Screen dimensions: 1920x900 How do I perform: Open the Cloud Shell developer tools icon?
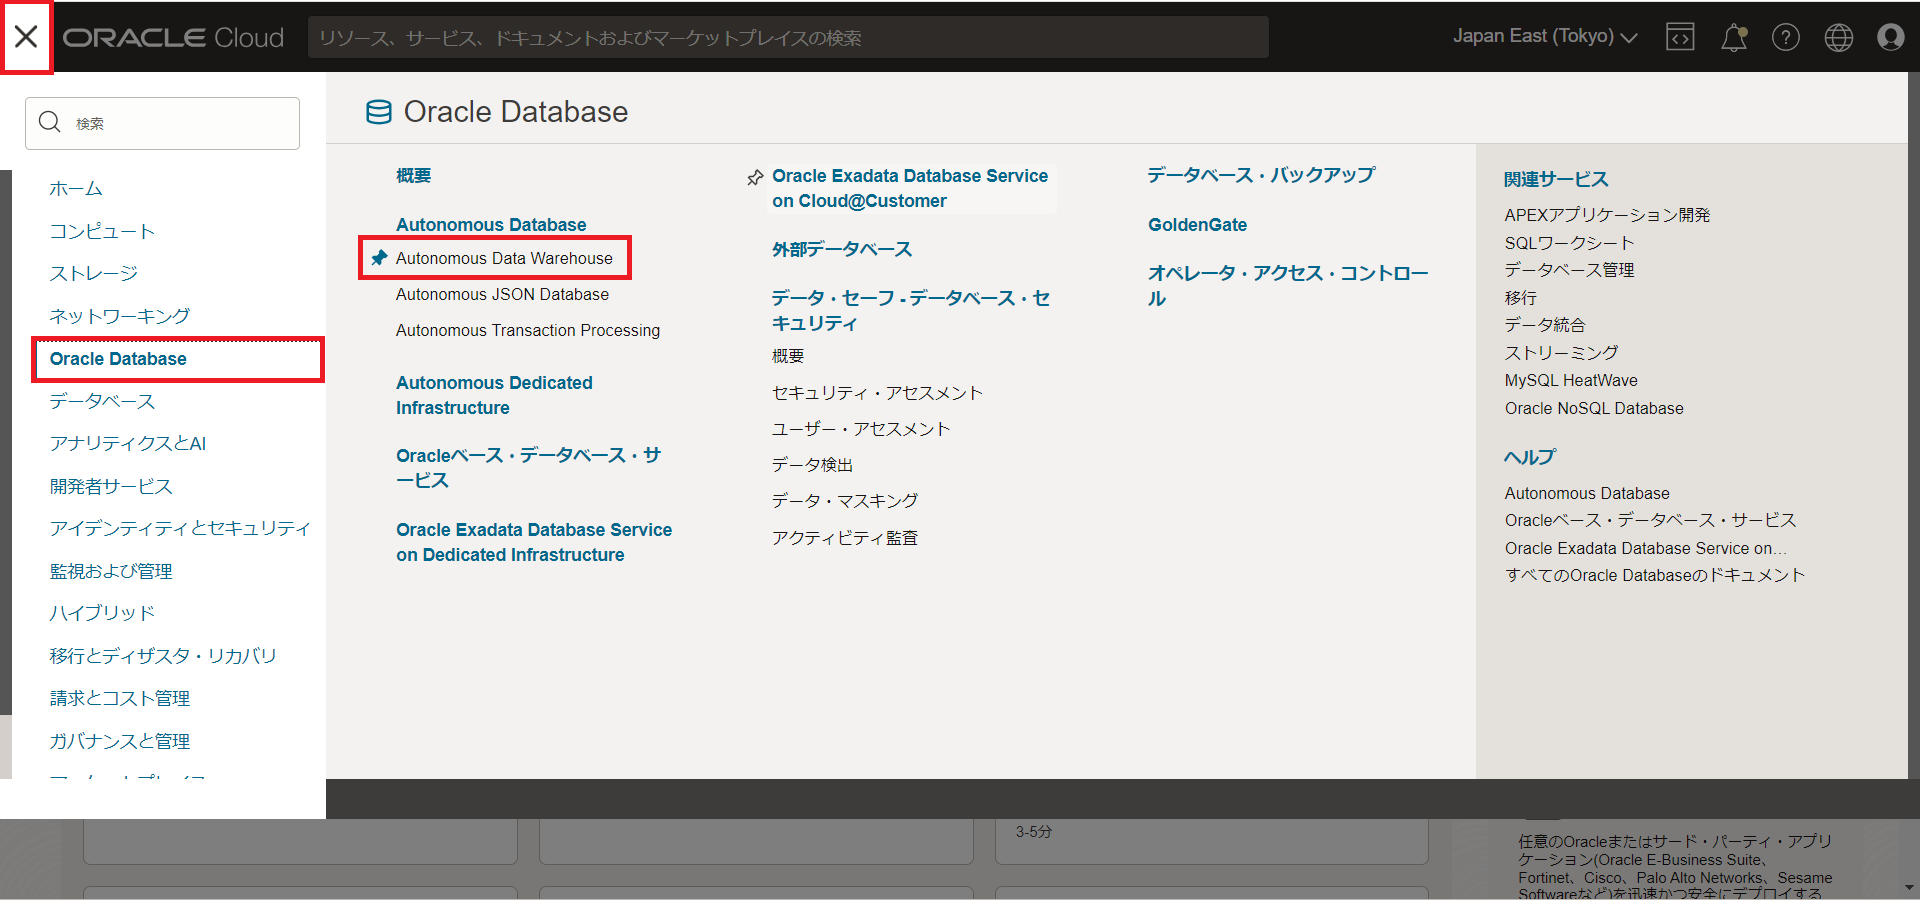coord(1680,37)
